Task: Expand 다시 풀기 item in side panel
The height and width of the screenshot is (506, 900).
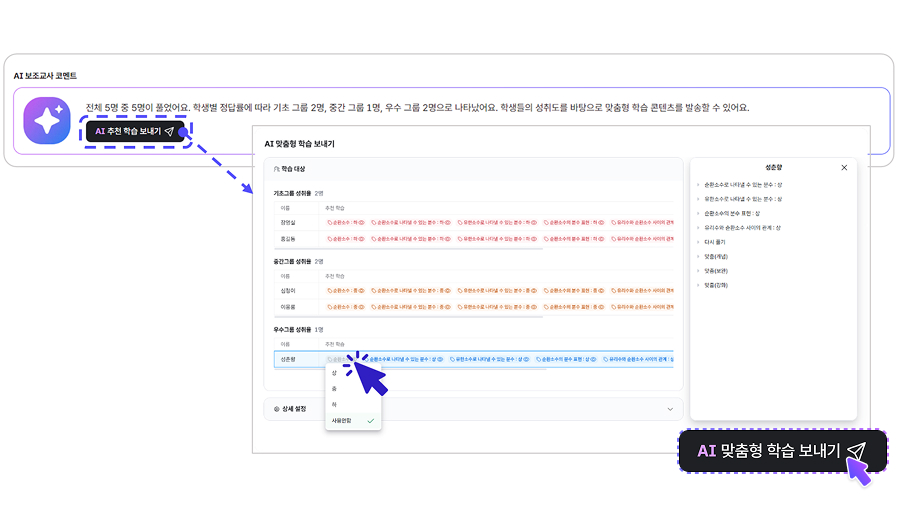Action: [714, 242]
